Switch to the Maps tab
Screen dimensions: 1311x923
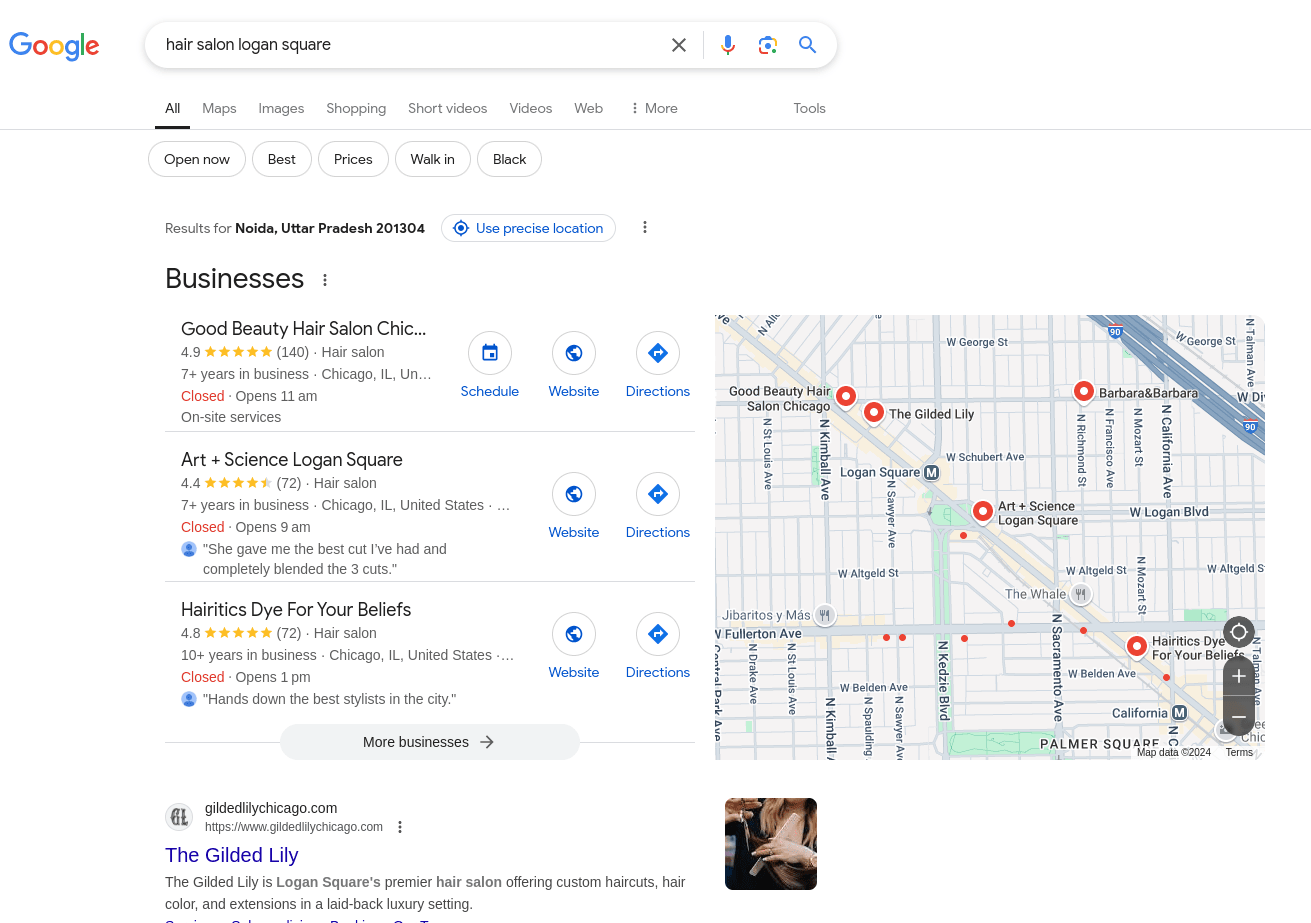pyautogui.click(x=219, y=108)
